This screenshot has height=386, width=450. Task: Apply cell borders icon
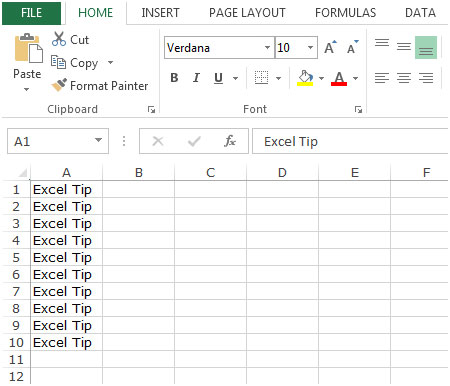261,78
